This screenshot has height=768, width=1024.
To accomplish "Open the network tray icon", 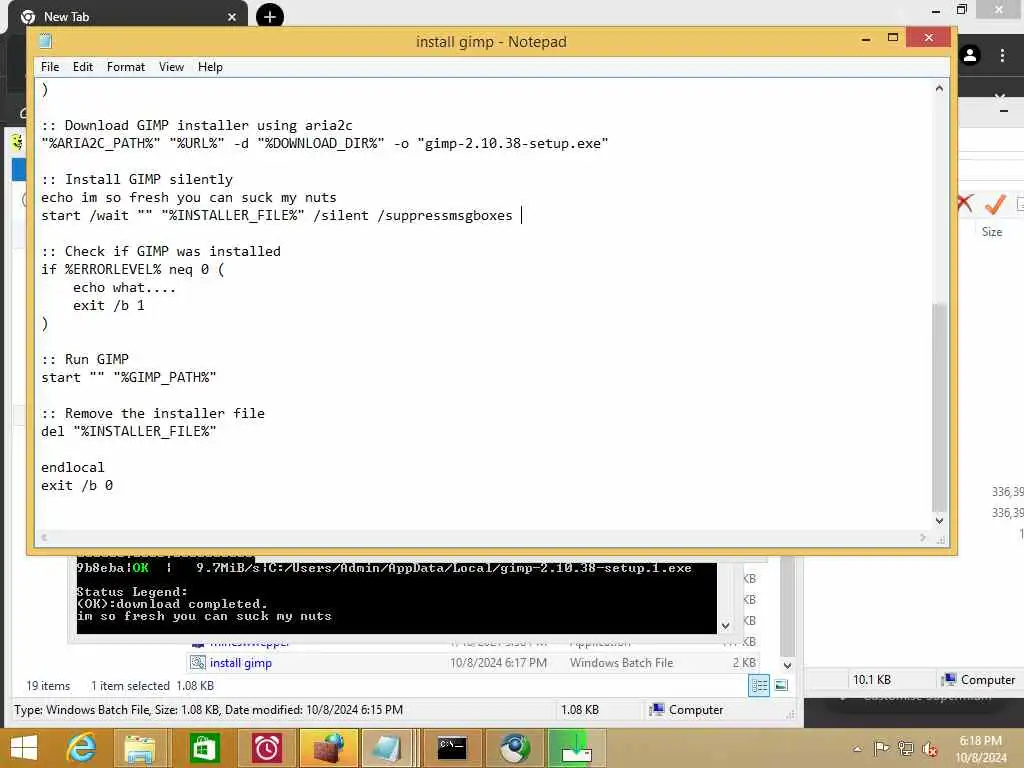I will (x=905, y=748).
